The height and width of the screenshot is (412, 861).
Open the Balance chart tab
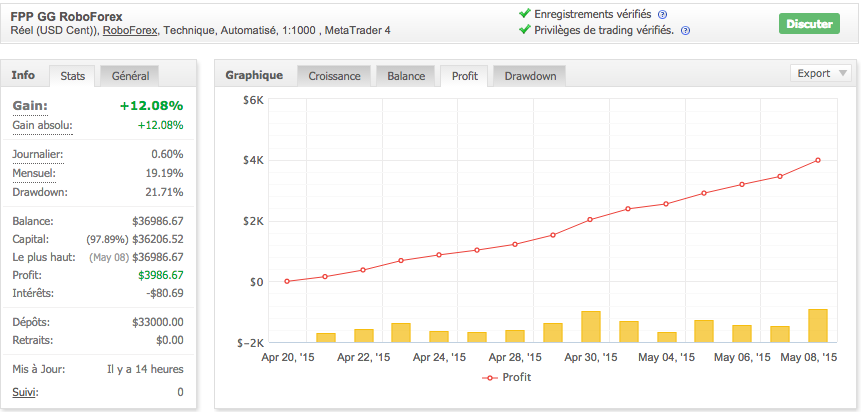406,76
